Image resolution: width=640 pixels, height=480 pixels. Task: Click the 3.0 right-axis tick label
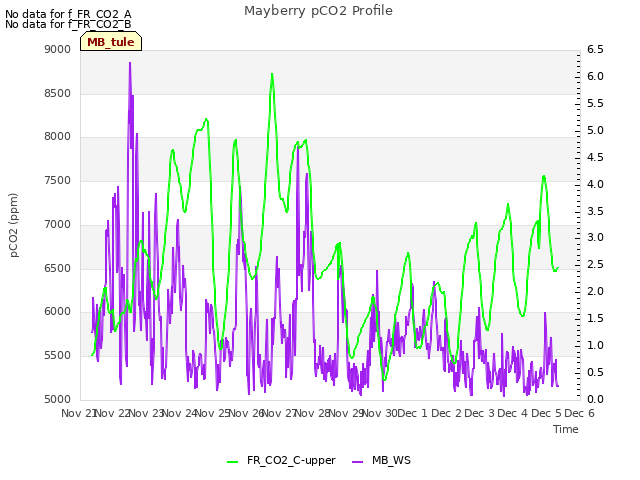click(595, 238)
